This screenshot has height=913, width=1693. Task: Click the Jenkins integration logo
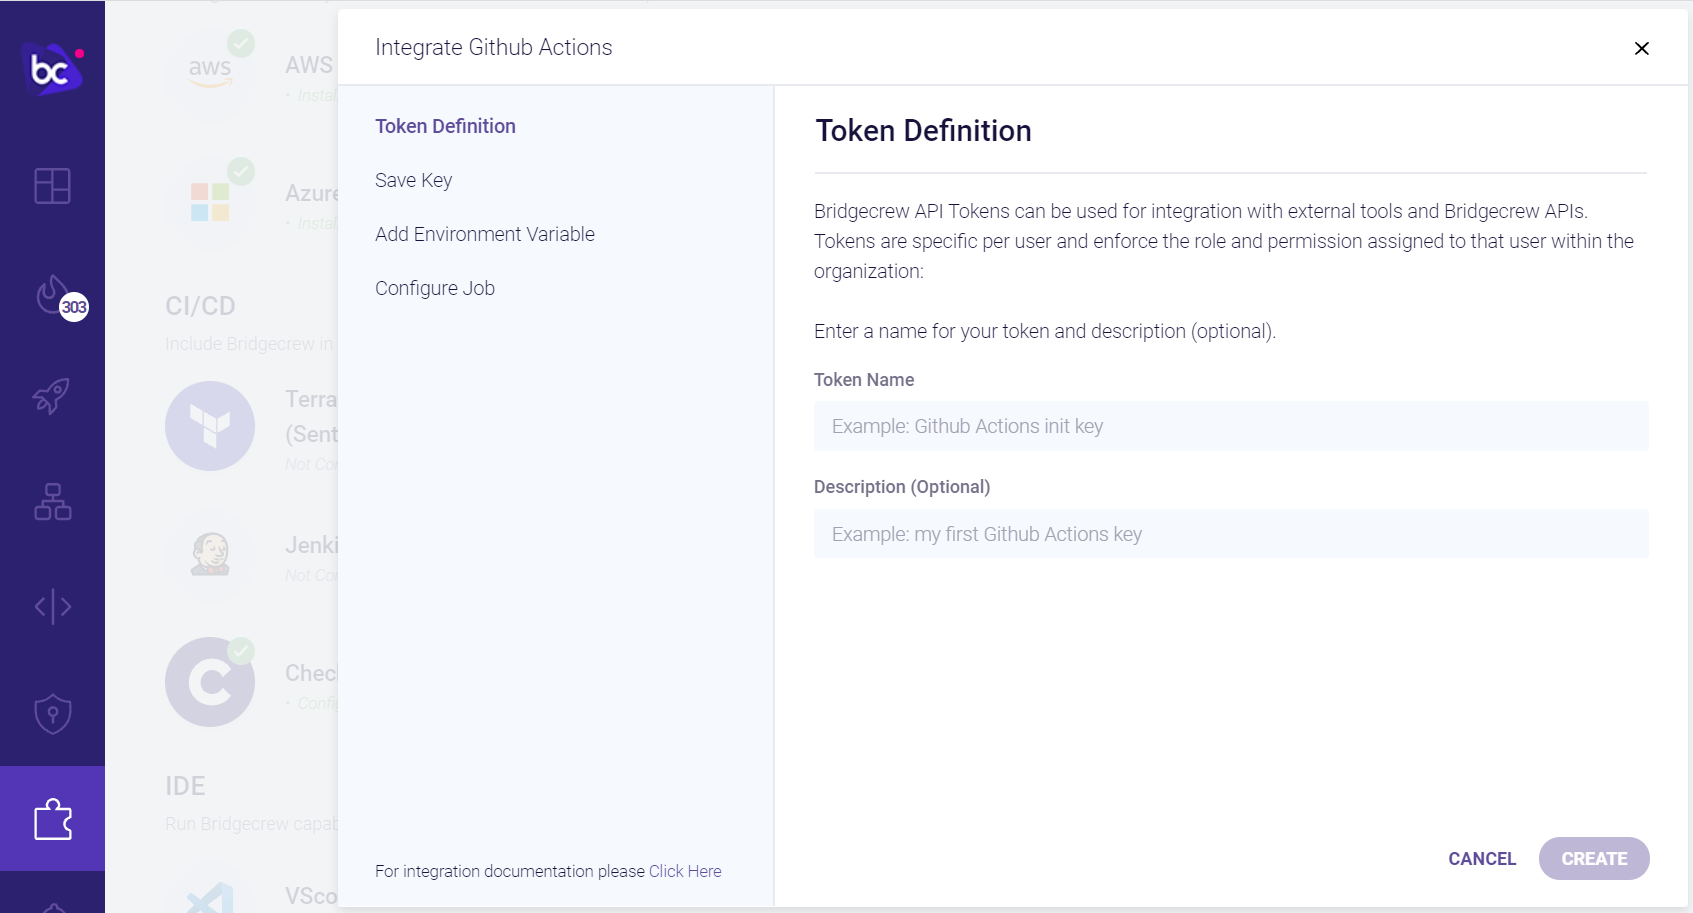point(210,553)
